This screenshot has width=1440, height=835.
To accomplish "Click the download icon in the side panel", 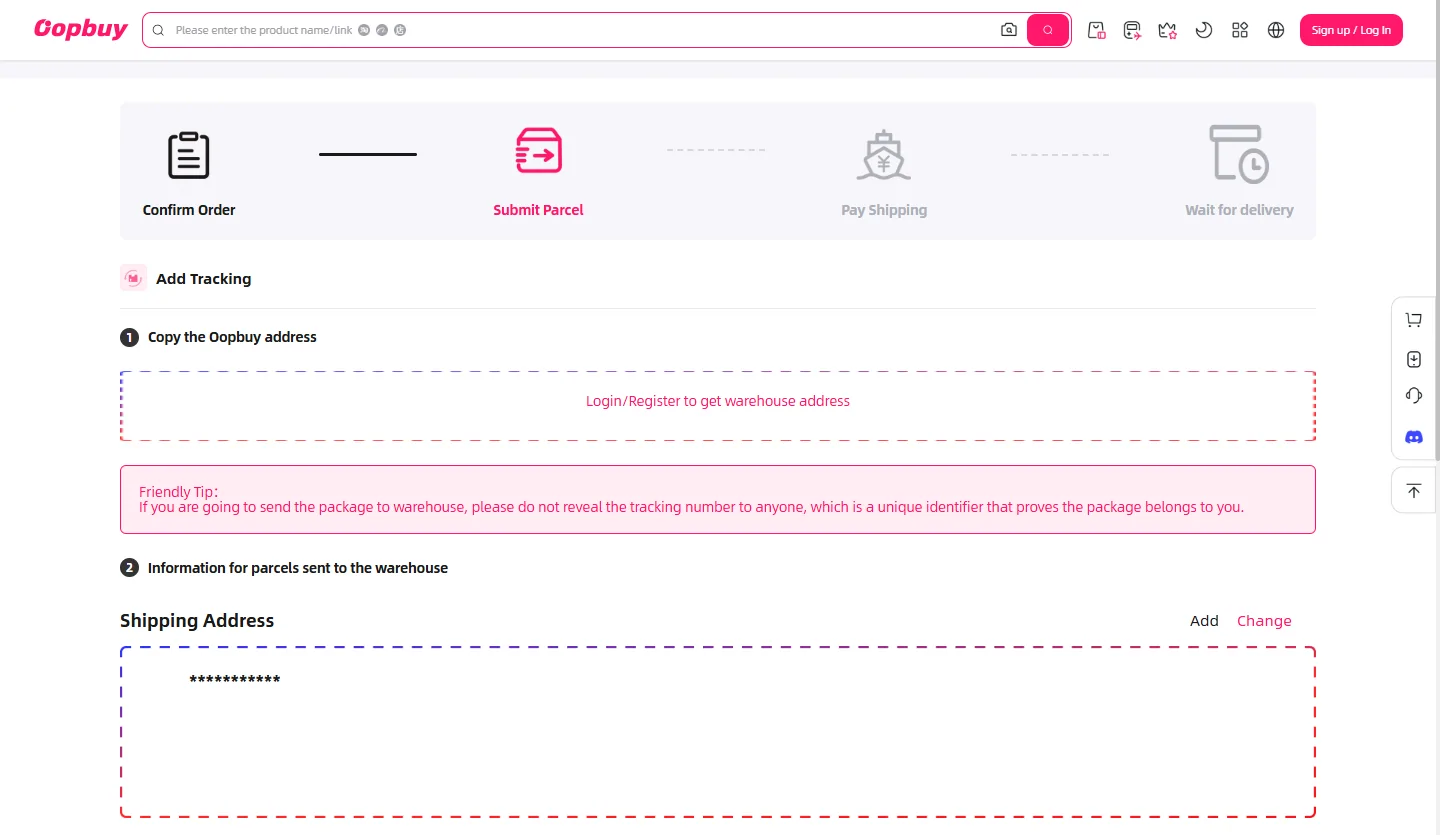I will [1413, 359].
